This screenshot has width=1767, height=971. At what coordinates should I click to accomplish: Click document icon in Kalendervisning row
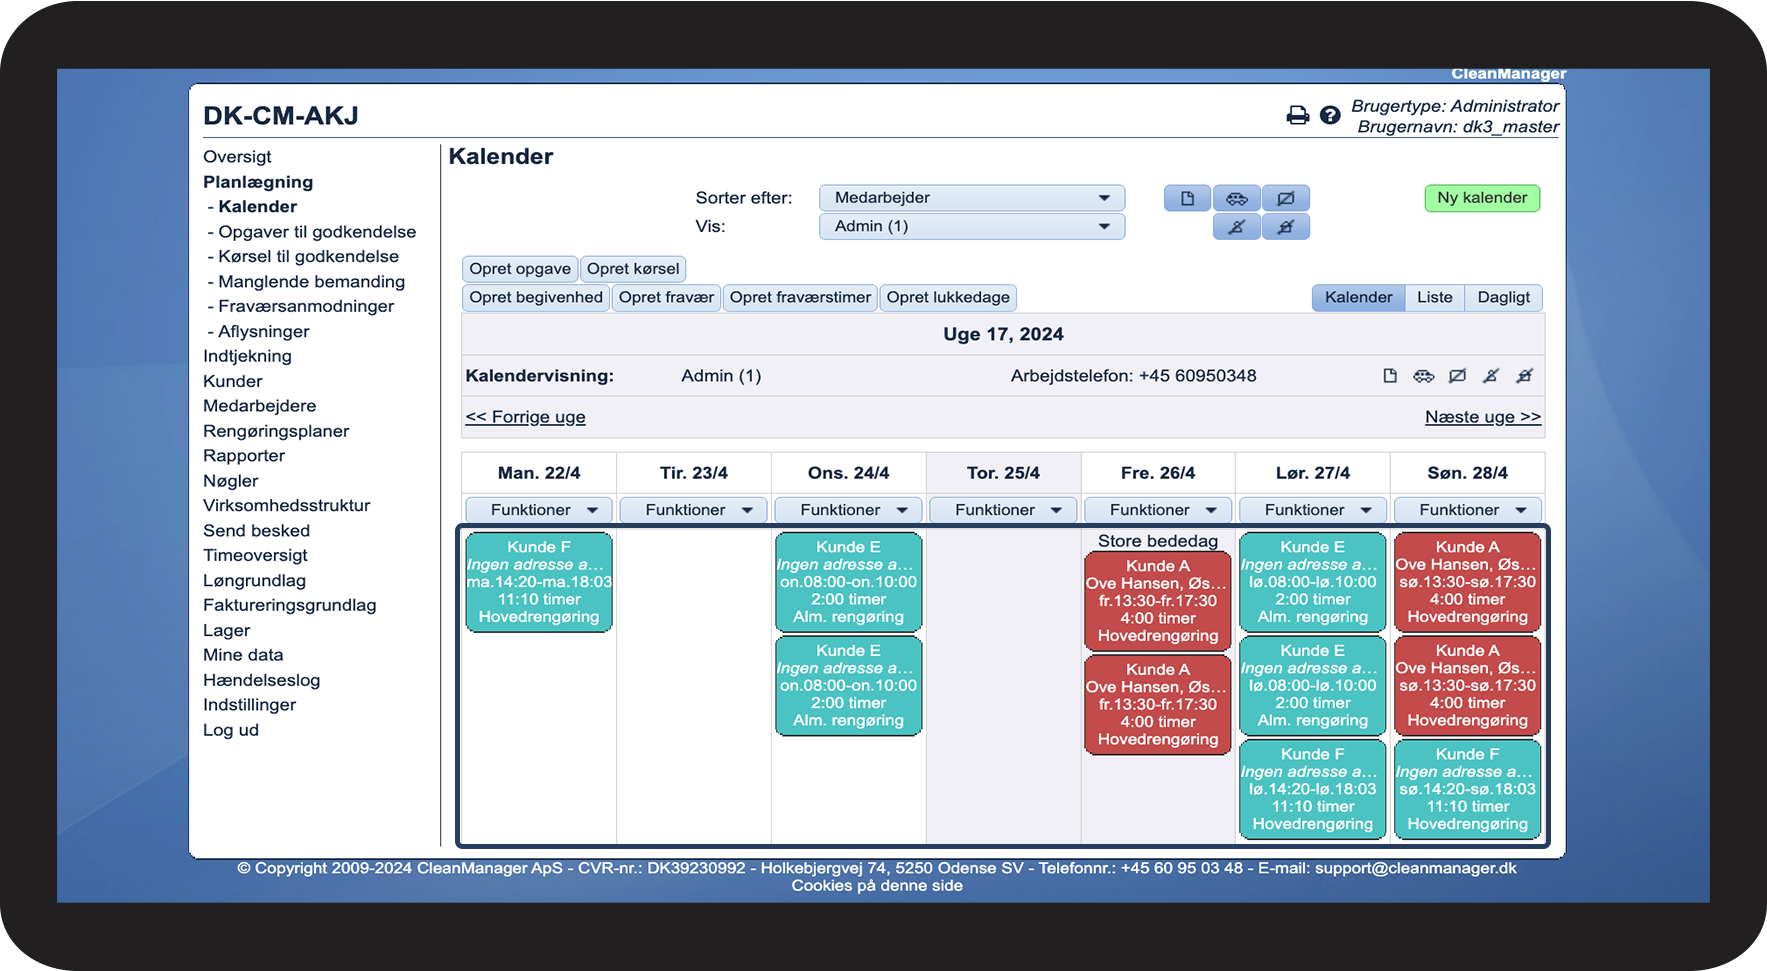coord(1390,376)
